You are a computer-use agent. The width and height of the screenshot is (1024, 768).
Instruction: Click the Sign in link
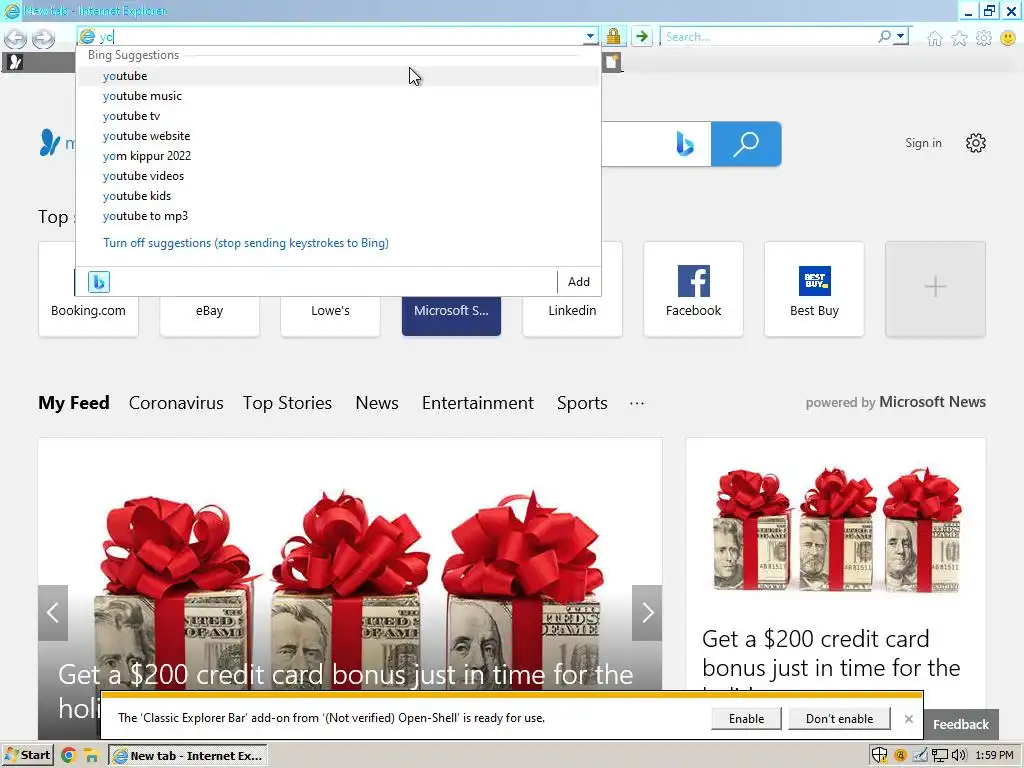[x=923, y=143]
